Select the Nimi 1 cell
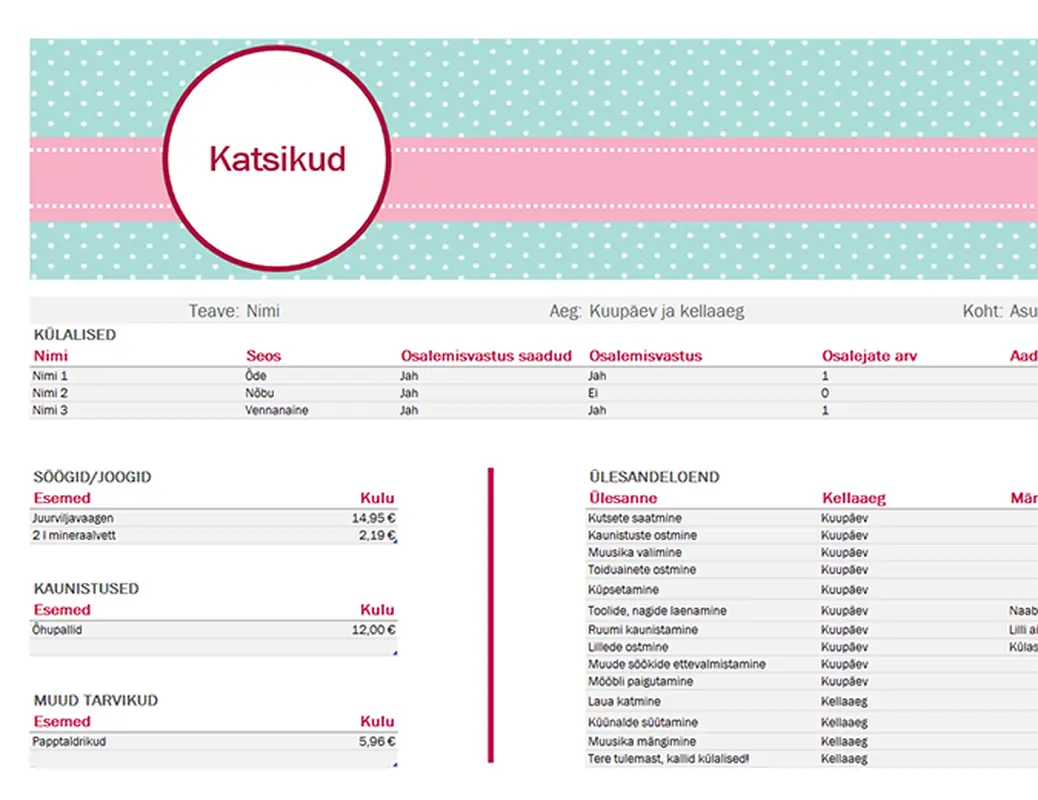 [50, 375]
